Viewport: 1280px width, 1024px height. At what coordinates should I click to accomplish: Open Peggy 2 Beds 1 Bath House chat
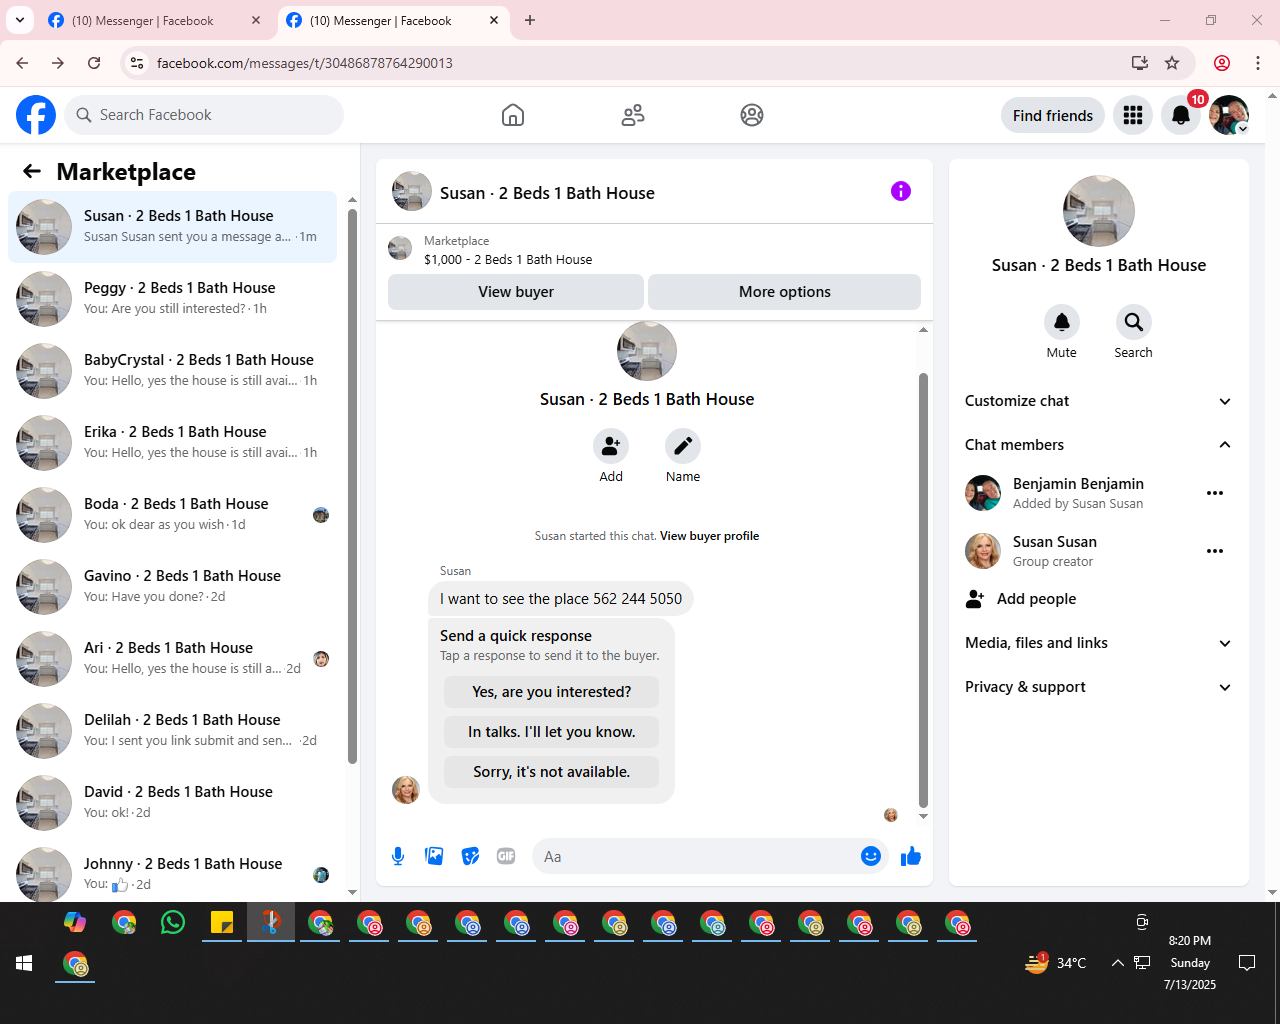point(172,299)
